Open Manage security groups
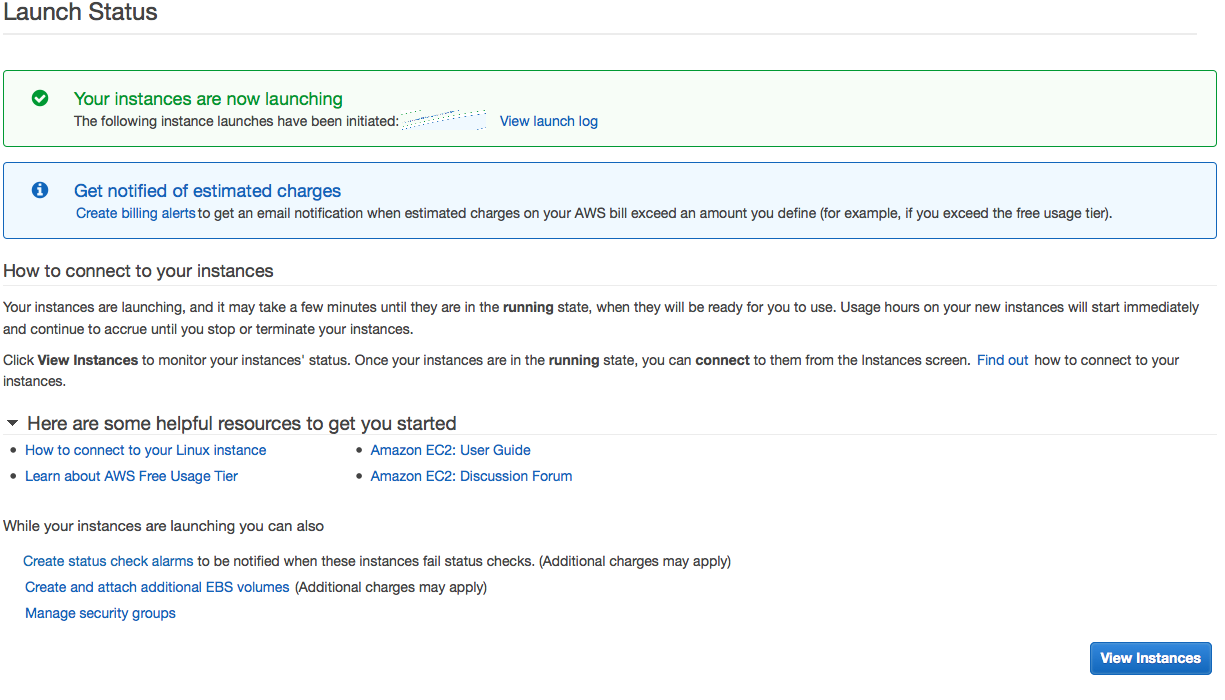This screenshot has width=1225, height=700. (100, 613)
